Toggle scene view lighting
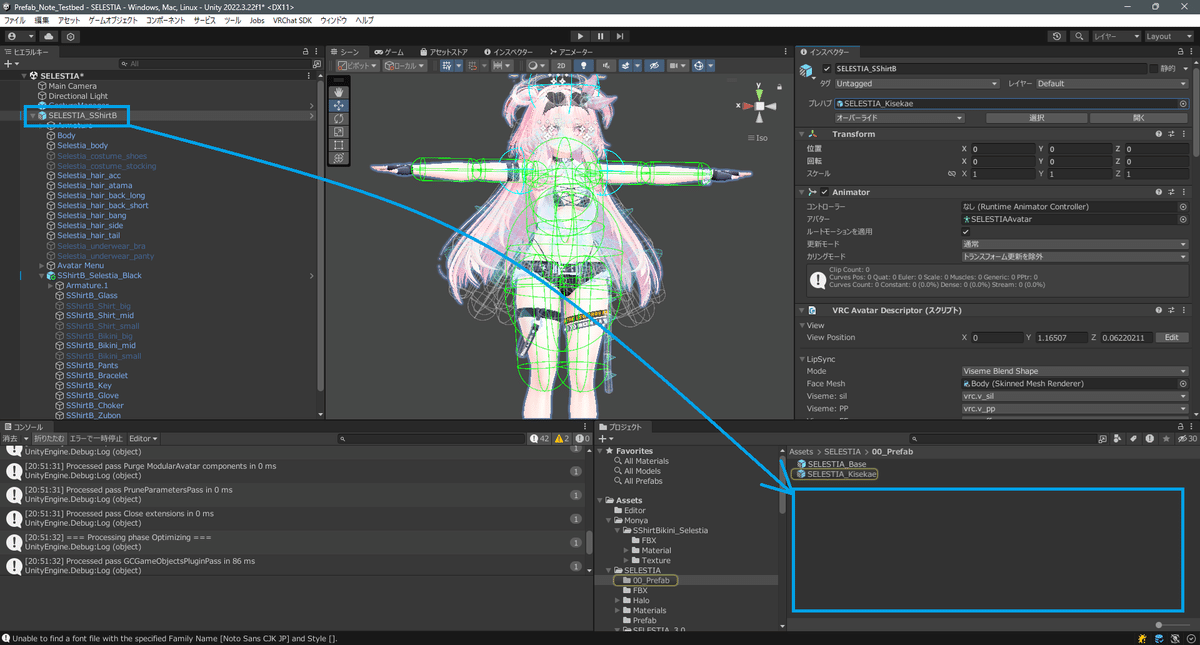This screenshot has height=645, width=1200. pyautogui.click(x=584, y=65)
